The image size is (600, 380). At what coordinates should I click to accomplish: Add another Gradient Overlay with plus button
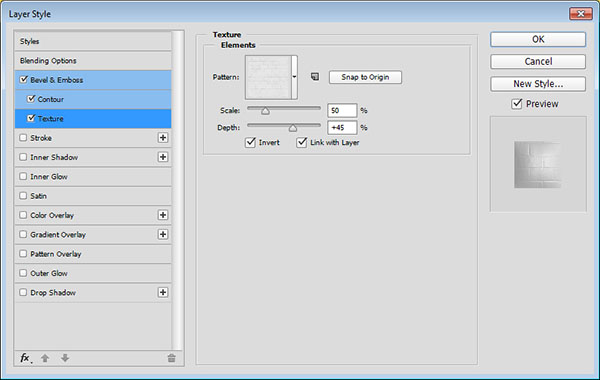tap(163, 234)
